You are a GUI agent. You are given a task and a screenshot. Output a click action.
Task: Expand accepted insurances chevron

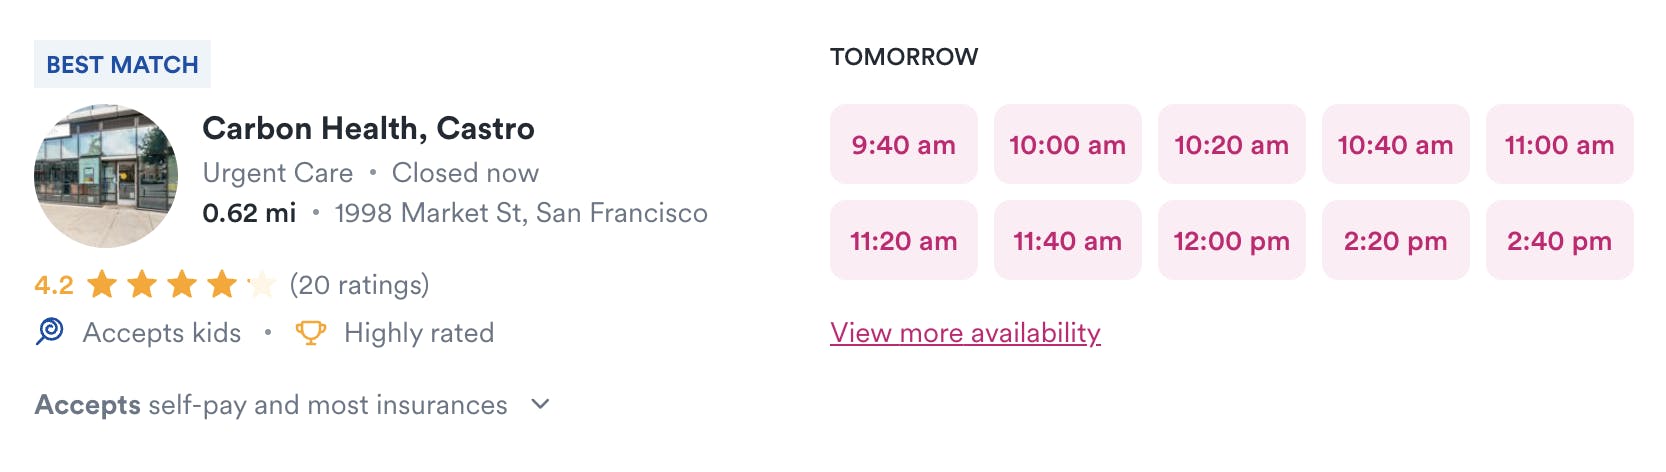540,404
